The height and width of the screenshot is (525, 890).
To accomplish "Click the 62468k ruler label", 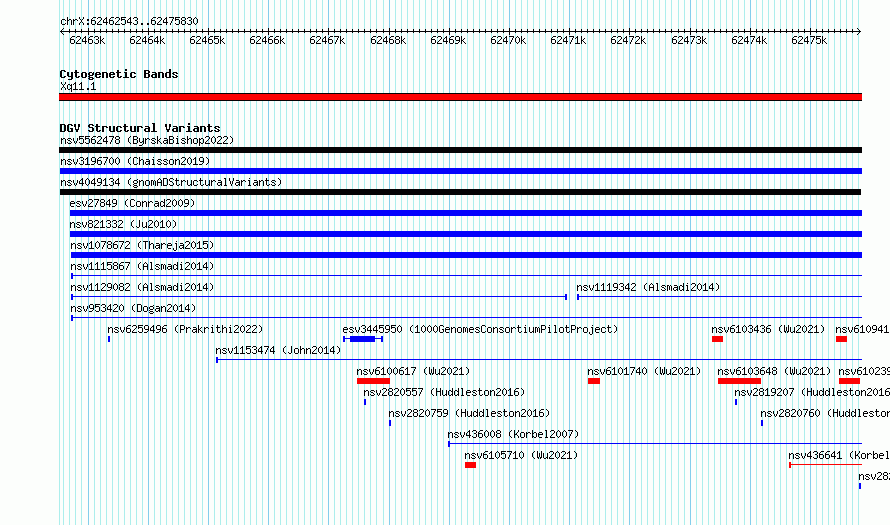I will (388, 40).
